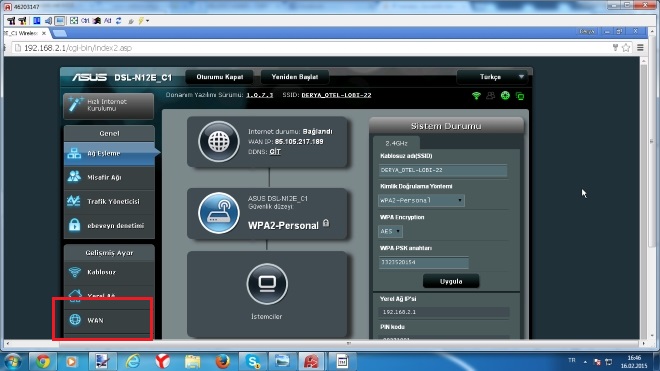660x371 pixels.
Task: Open Kimlik Doğrulama Yöntemi dropdown
Action: tap(421, 200)
